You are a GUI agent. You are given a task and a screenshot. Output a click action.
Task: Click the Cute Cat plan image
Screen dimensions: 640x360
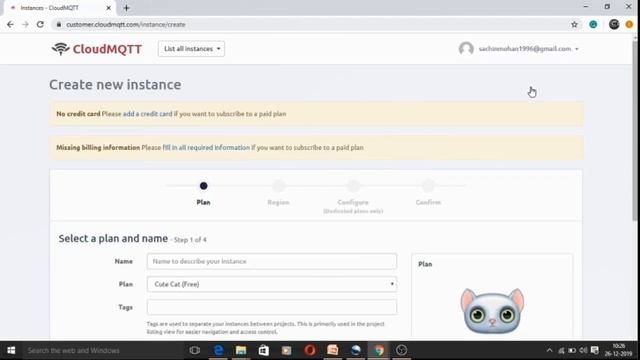click(x=492, y=311)
